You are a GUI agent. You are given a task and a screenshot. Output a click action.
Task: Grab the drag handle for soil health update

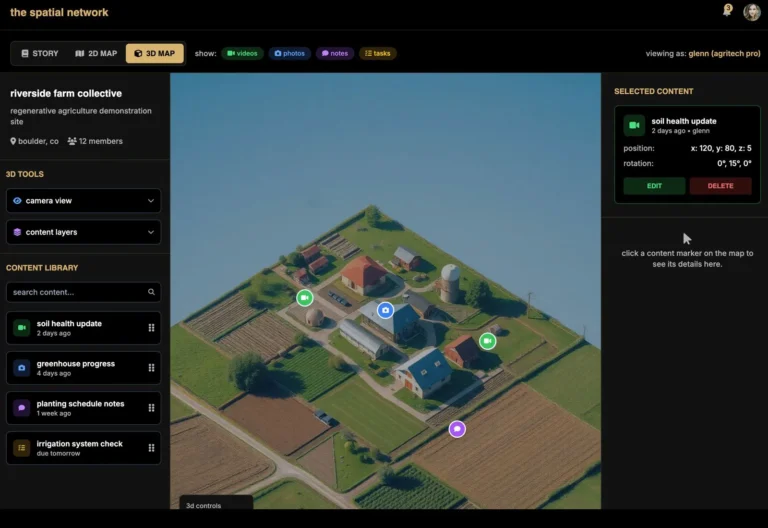[x=152, y=328]
